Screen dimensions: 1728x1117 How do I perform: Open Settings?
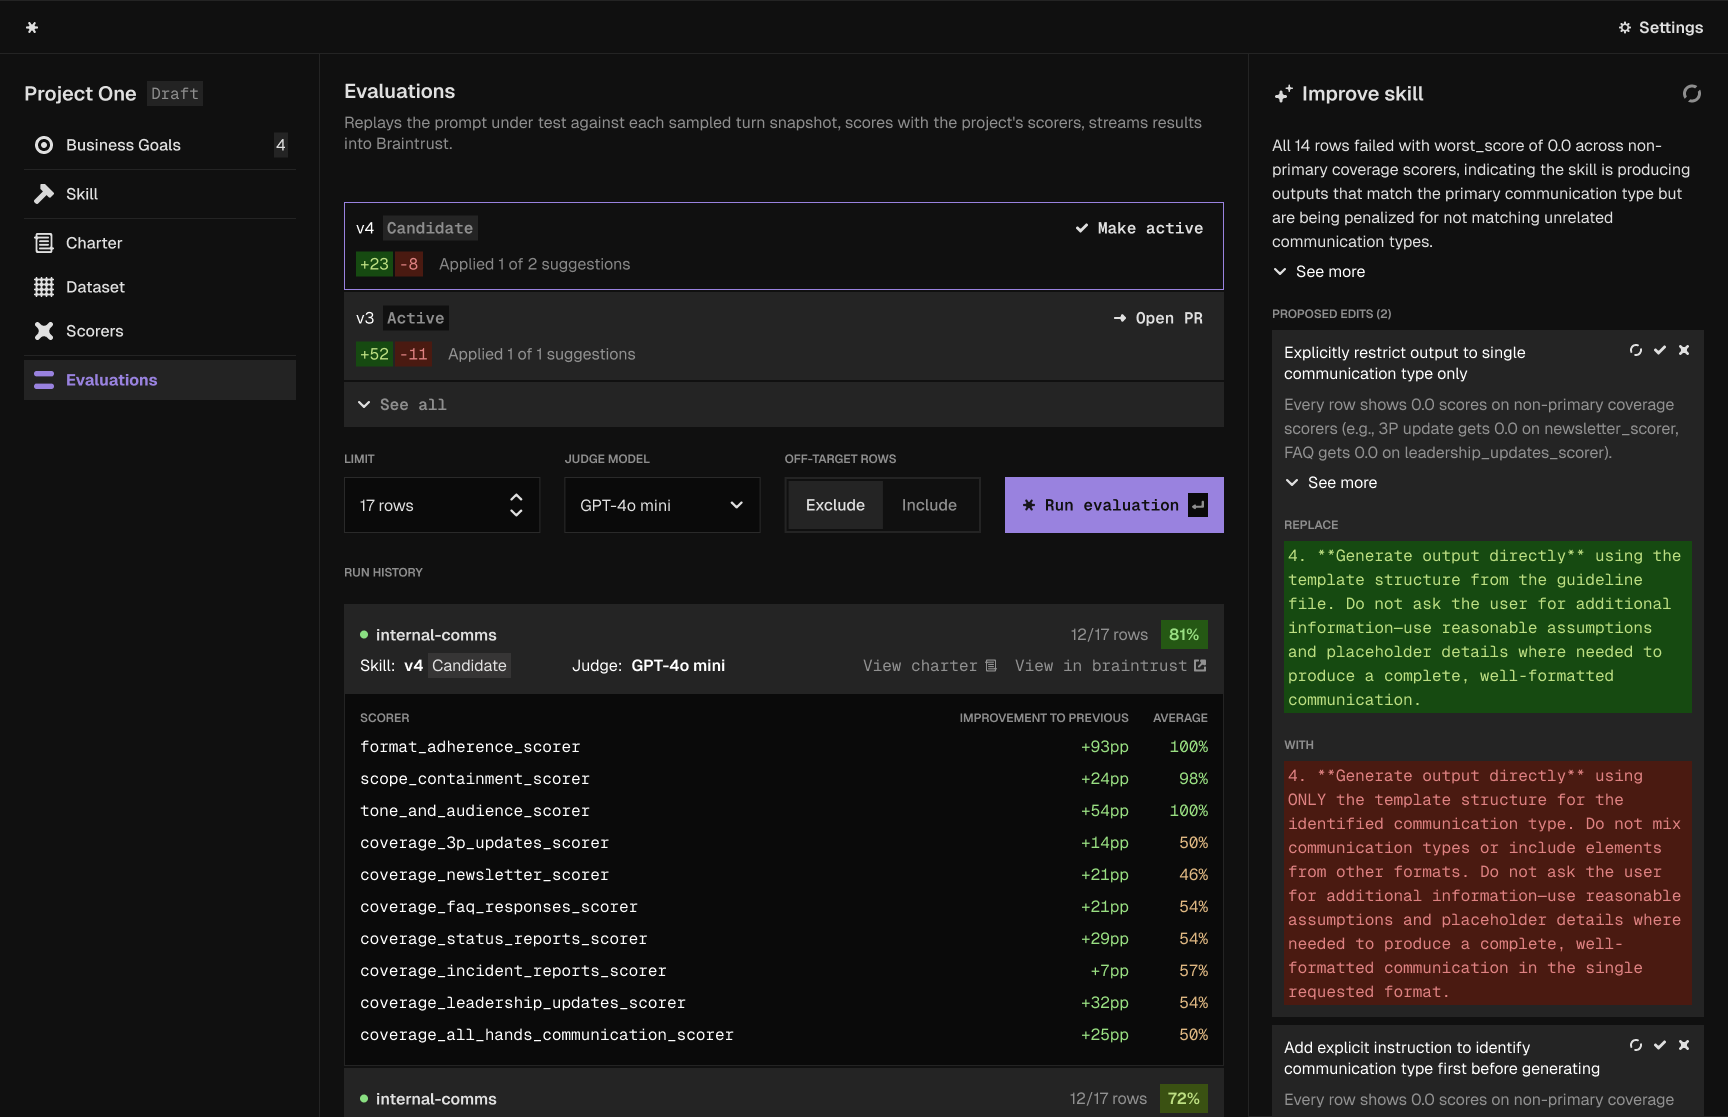tap(1661, 27)
